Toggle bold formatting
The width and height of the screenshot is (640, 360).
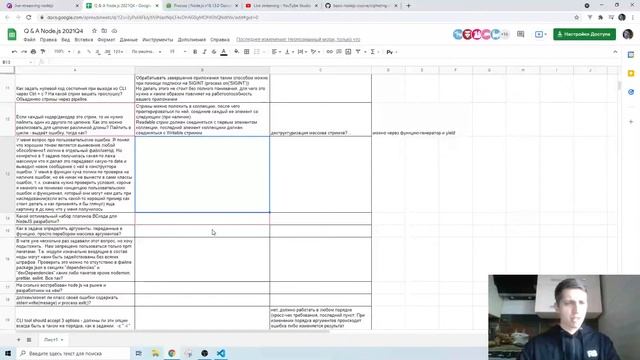[195, 52]
